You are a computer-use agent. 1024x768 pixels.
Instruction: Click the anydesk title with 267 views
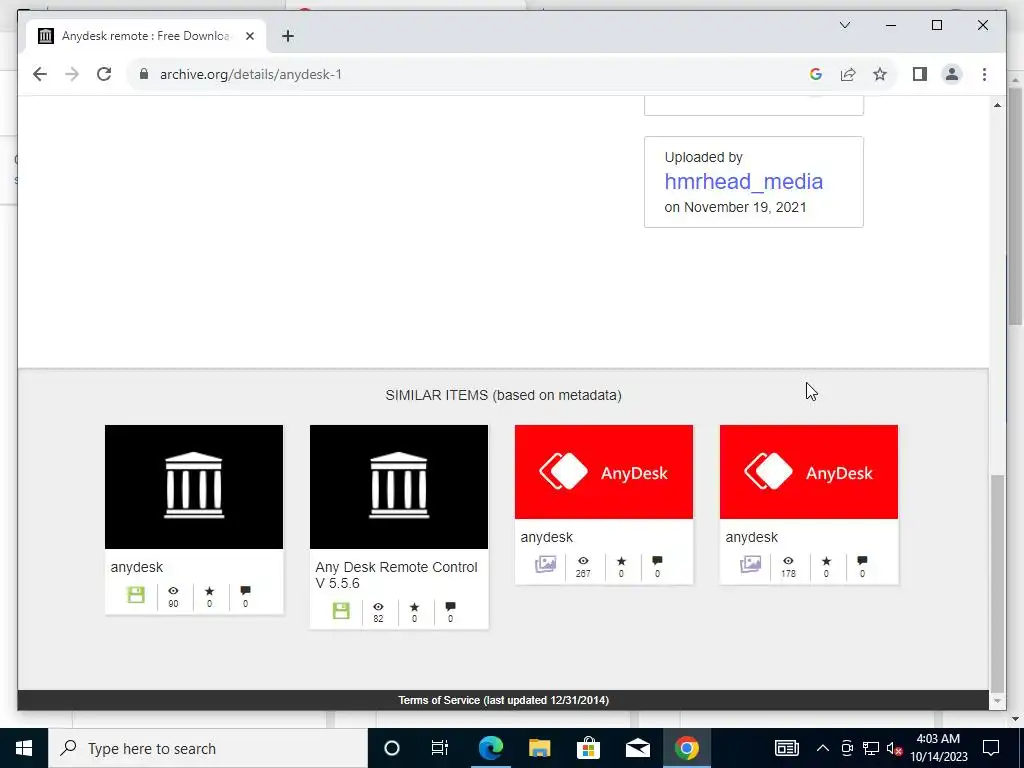point(547,537)
